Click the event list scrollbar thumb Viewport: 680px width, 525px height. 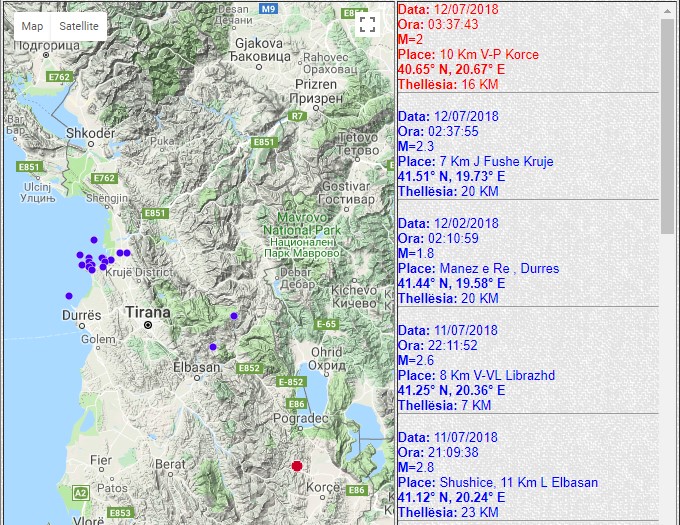tap(667, 126)
